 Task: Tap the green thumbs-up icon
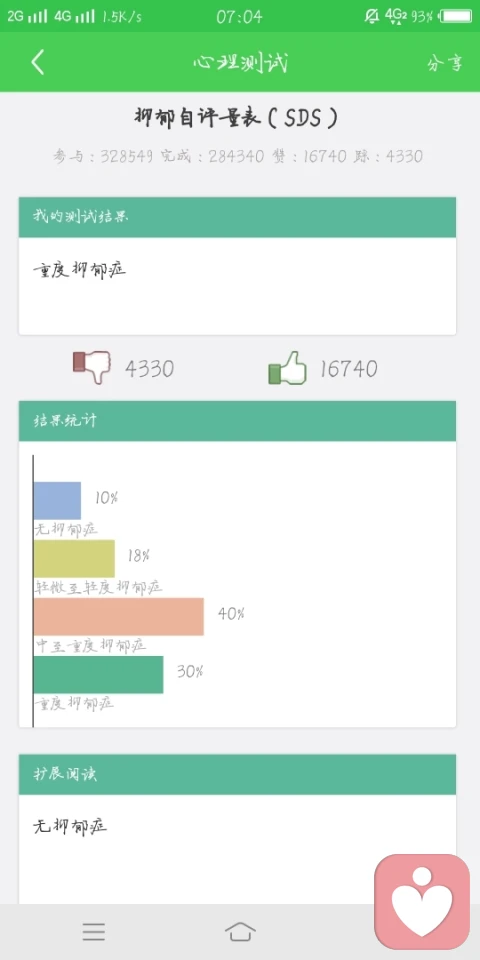pos(287,368)
